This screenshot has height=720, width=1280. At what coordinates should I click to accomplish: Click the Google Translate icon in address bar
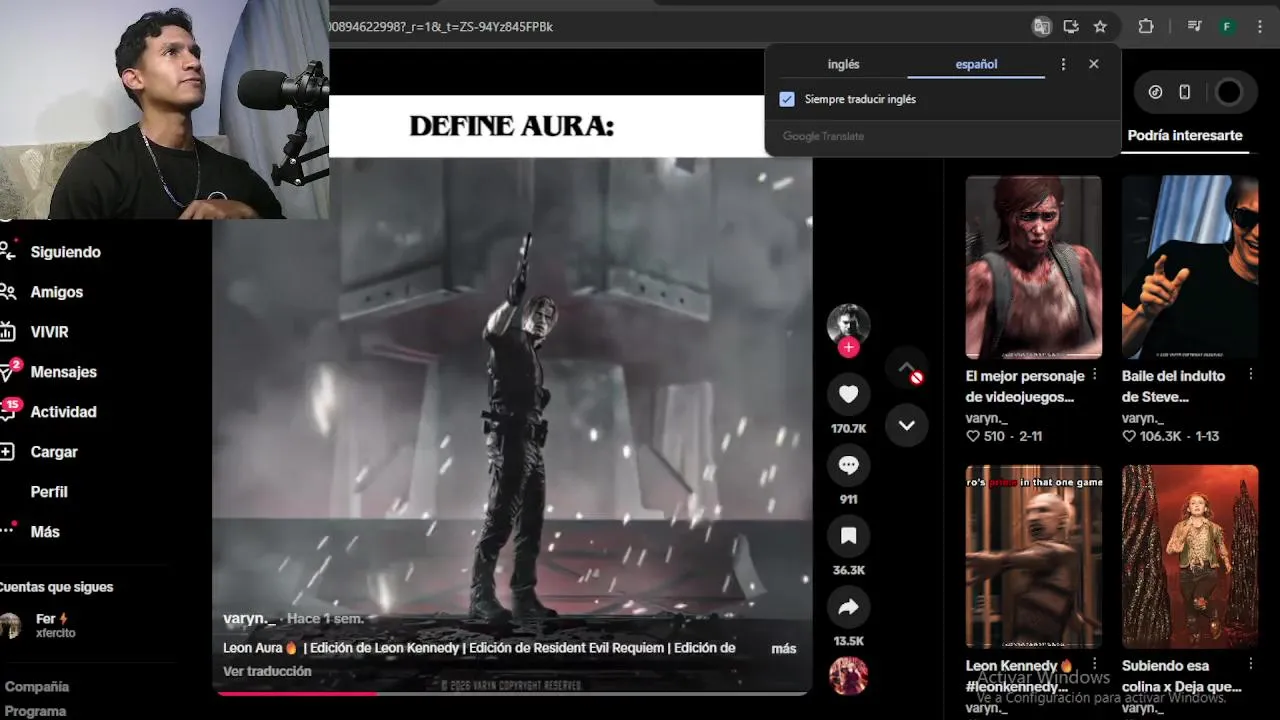click(x=1041, y=27)
